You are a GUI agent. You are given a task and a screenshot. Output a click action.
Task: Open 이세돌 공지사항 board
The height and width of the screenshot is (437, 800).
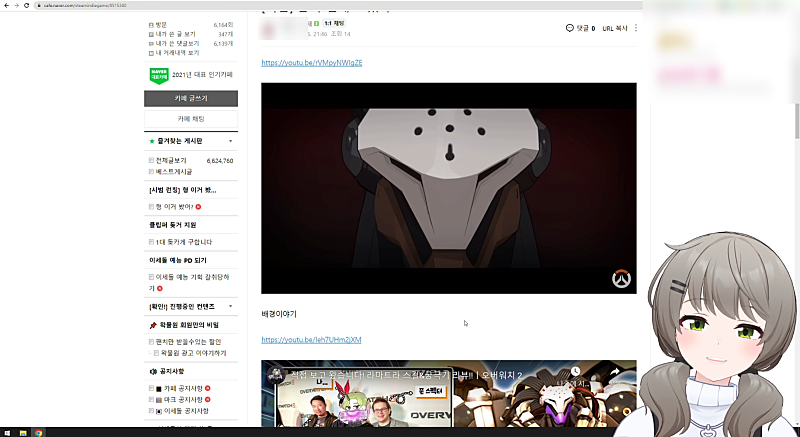coord(186,410)
